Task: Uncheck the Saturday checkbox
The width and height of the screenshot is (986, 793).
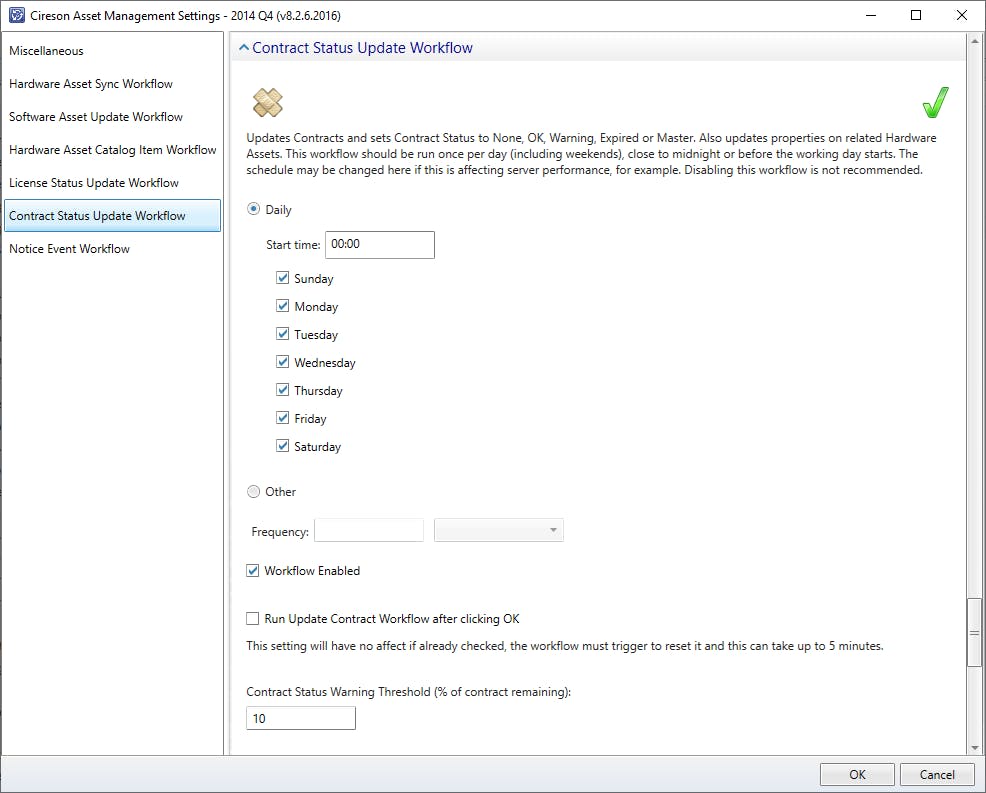Action: coord(283,447)
